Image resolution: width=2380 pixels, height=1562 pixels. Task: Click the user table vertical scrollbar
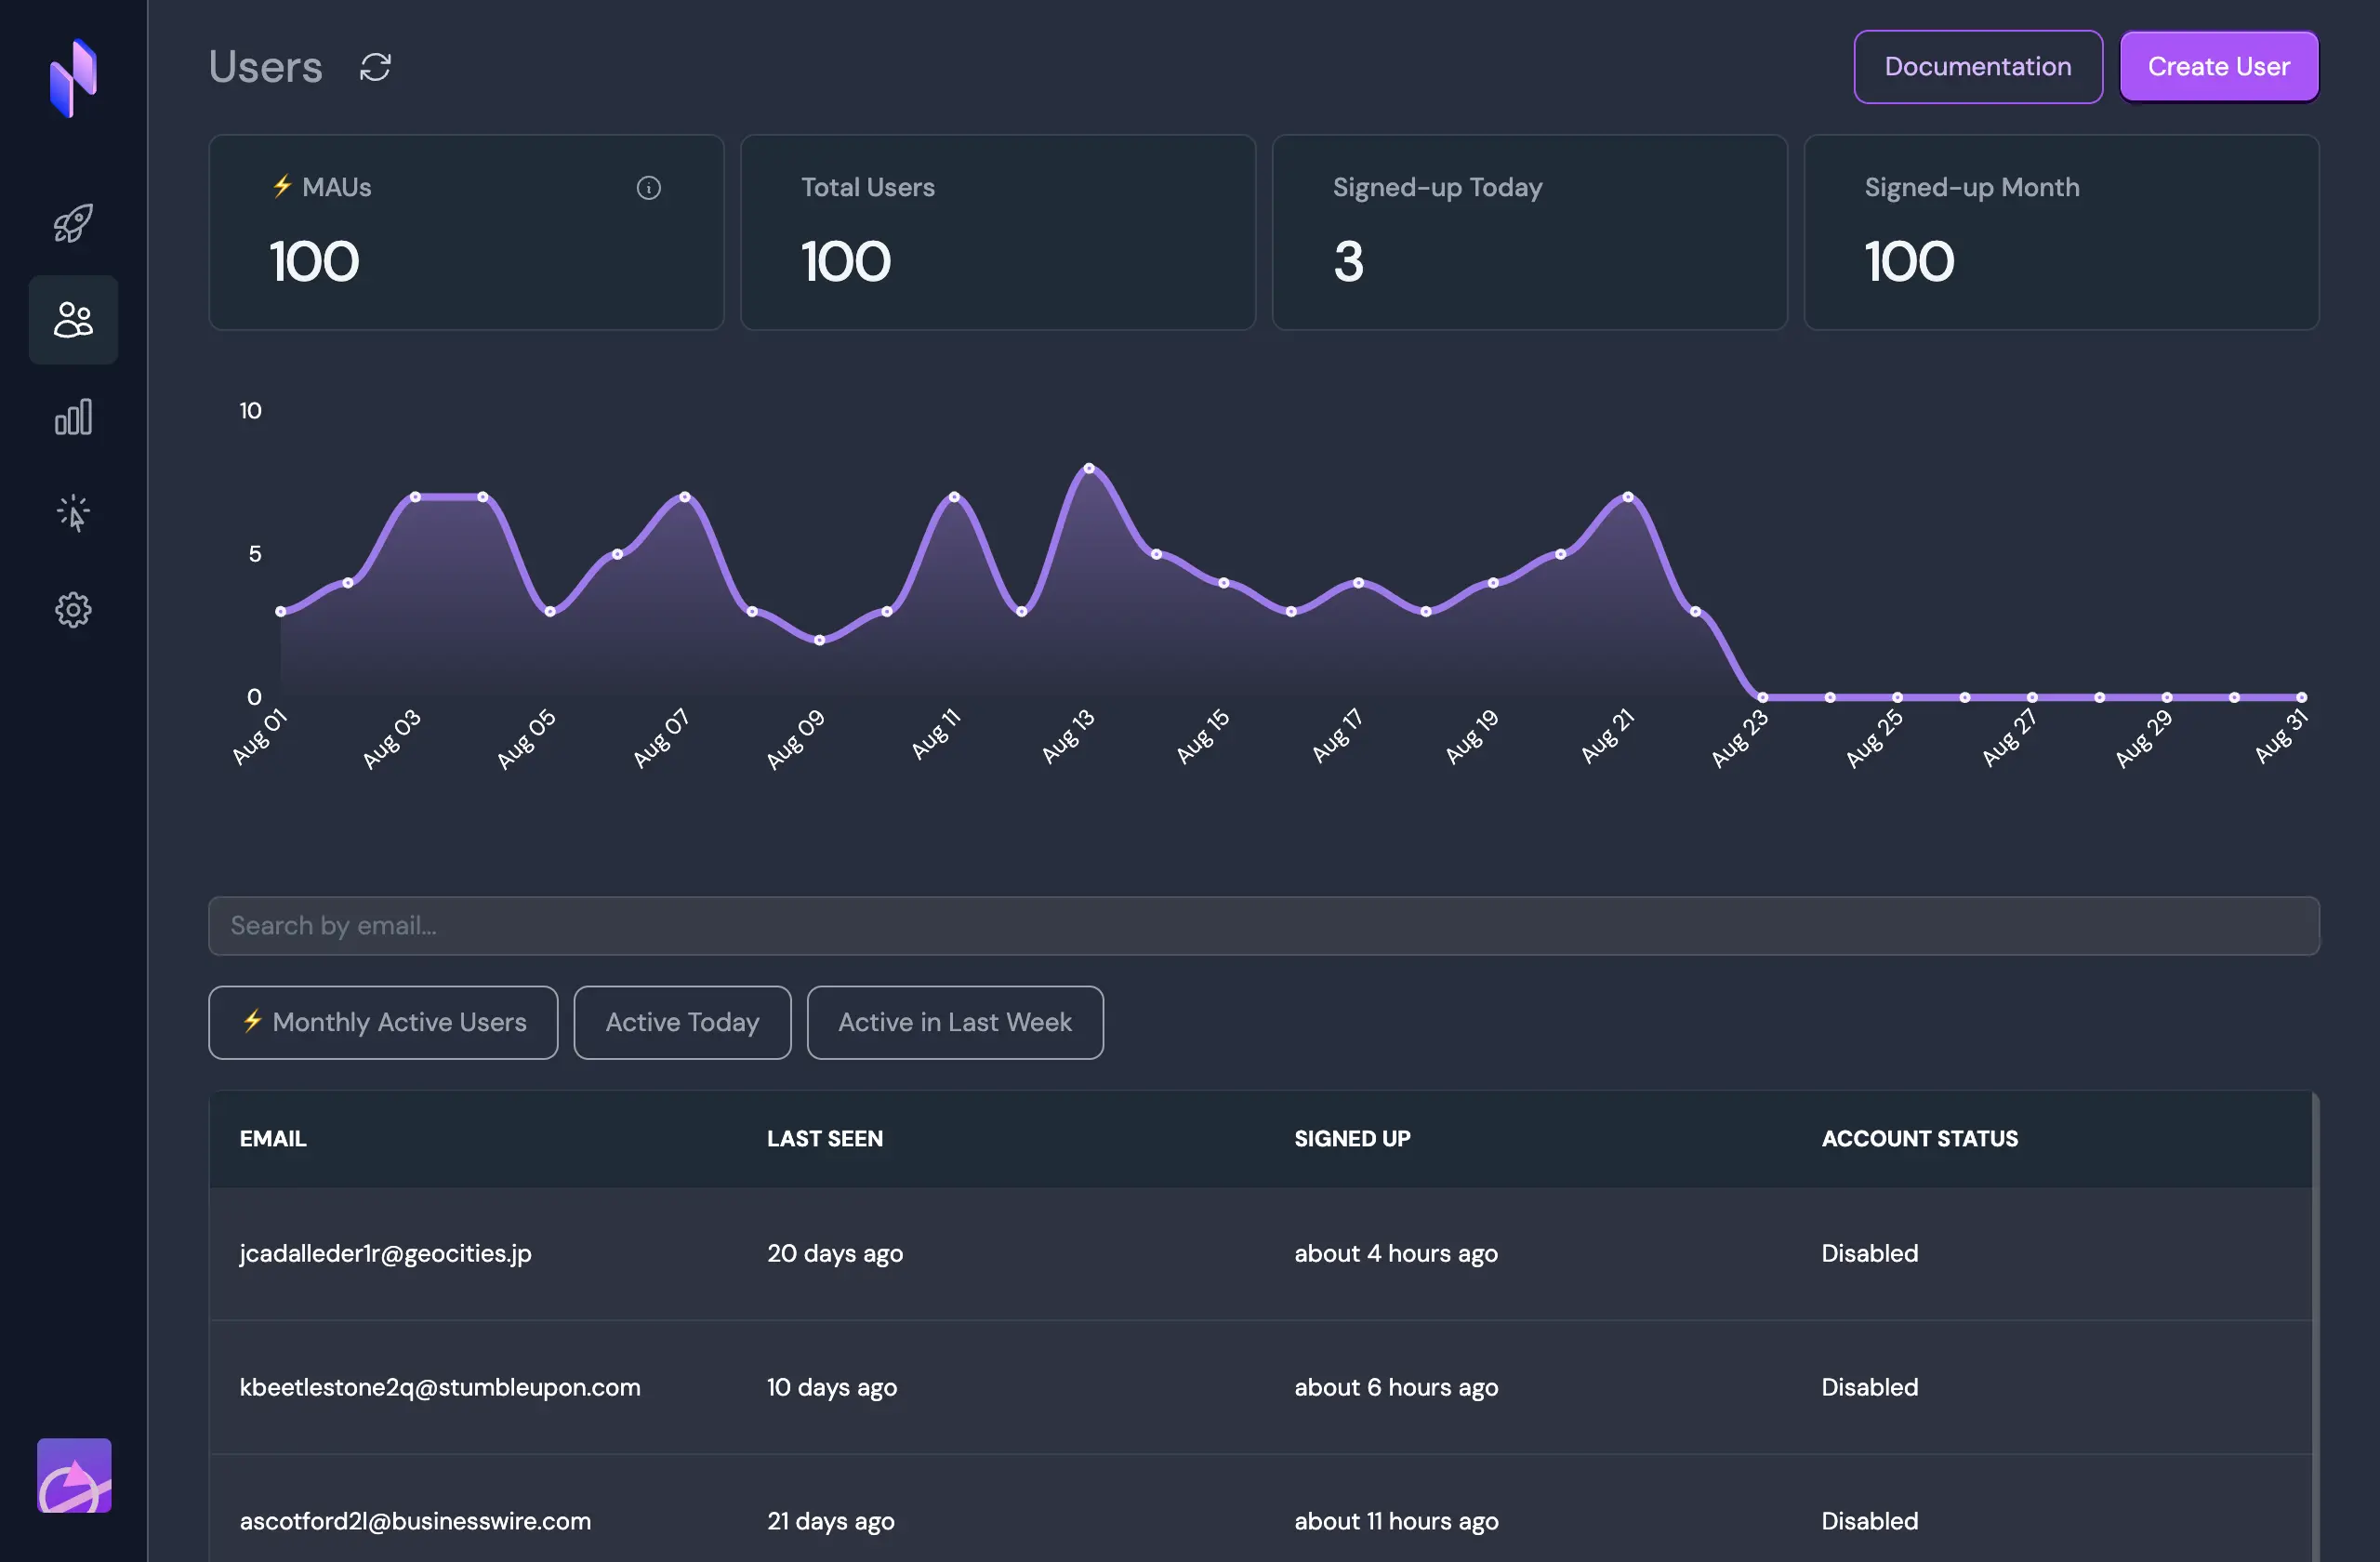2316,1326
